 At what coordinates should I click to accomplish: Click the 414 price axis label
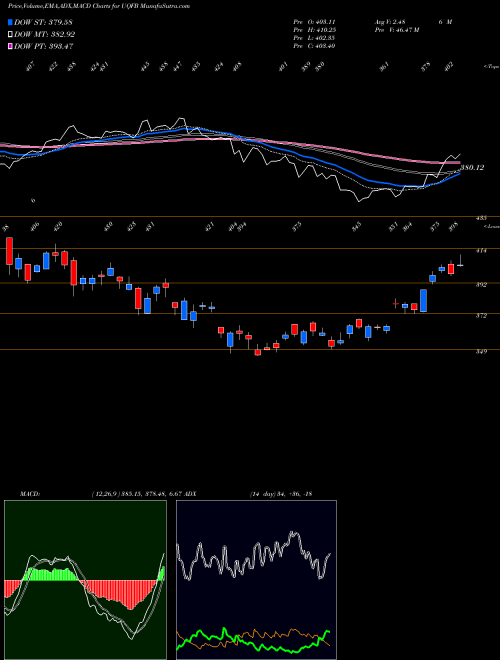[x=481, y=251]
